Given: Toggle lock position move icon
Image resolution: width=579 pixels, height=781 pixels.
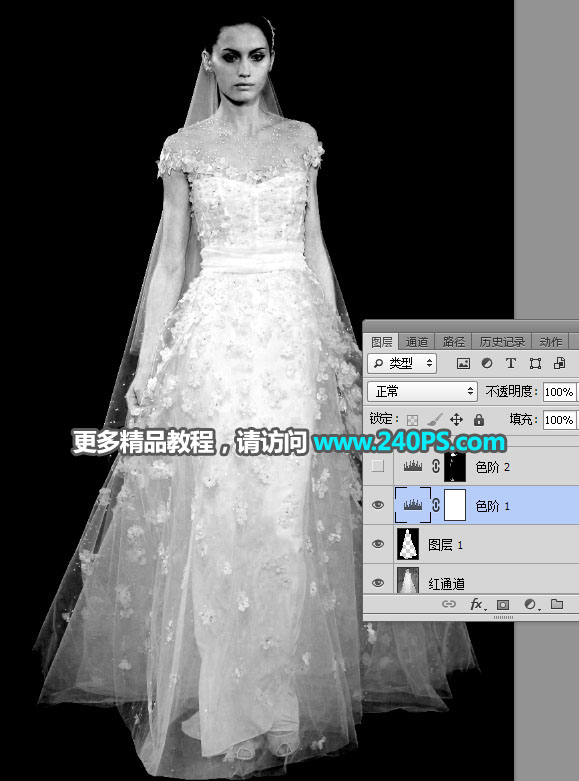Looking at the screenshot, I should [456, 420].
